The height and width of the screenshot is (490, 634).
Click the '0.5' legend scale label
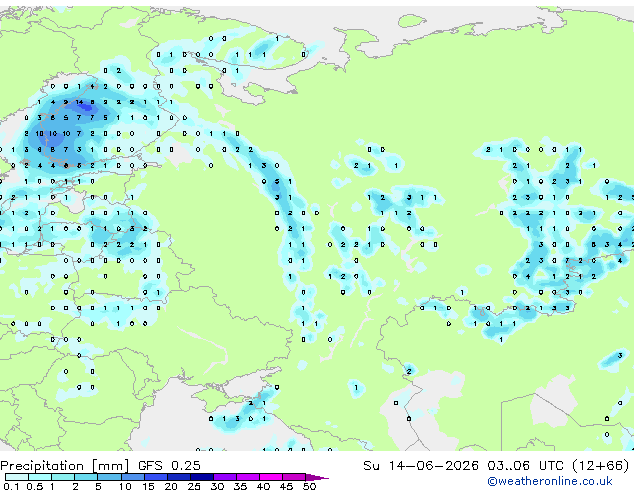click(x=34, y=486)
